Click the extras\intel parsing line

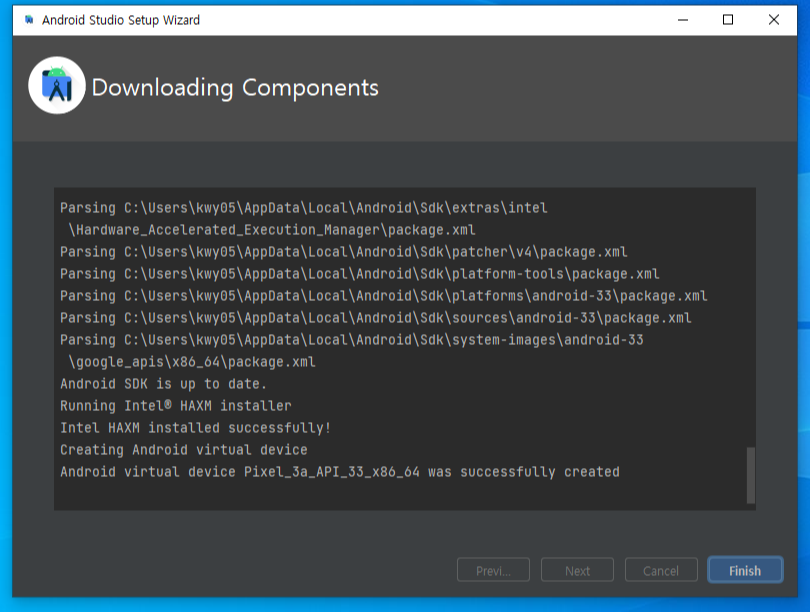pyautogui.click(x=304, y=208)
